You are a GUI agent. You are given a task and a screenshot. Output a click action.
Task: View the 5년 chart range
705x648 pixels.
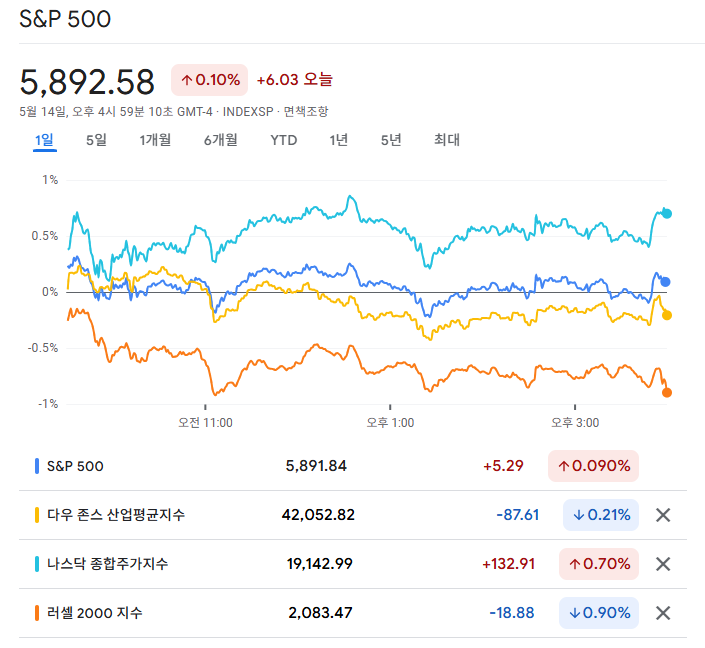(391, 140)
